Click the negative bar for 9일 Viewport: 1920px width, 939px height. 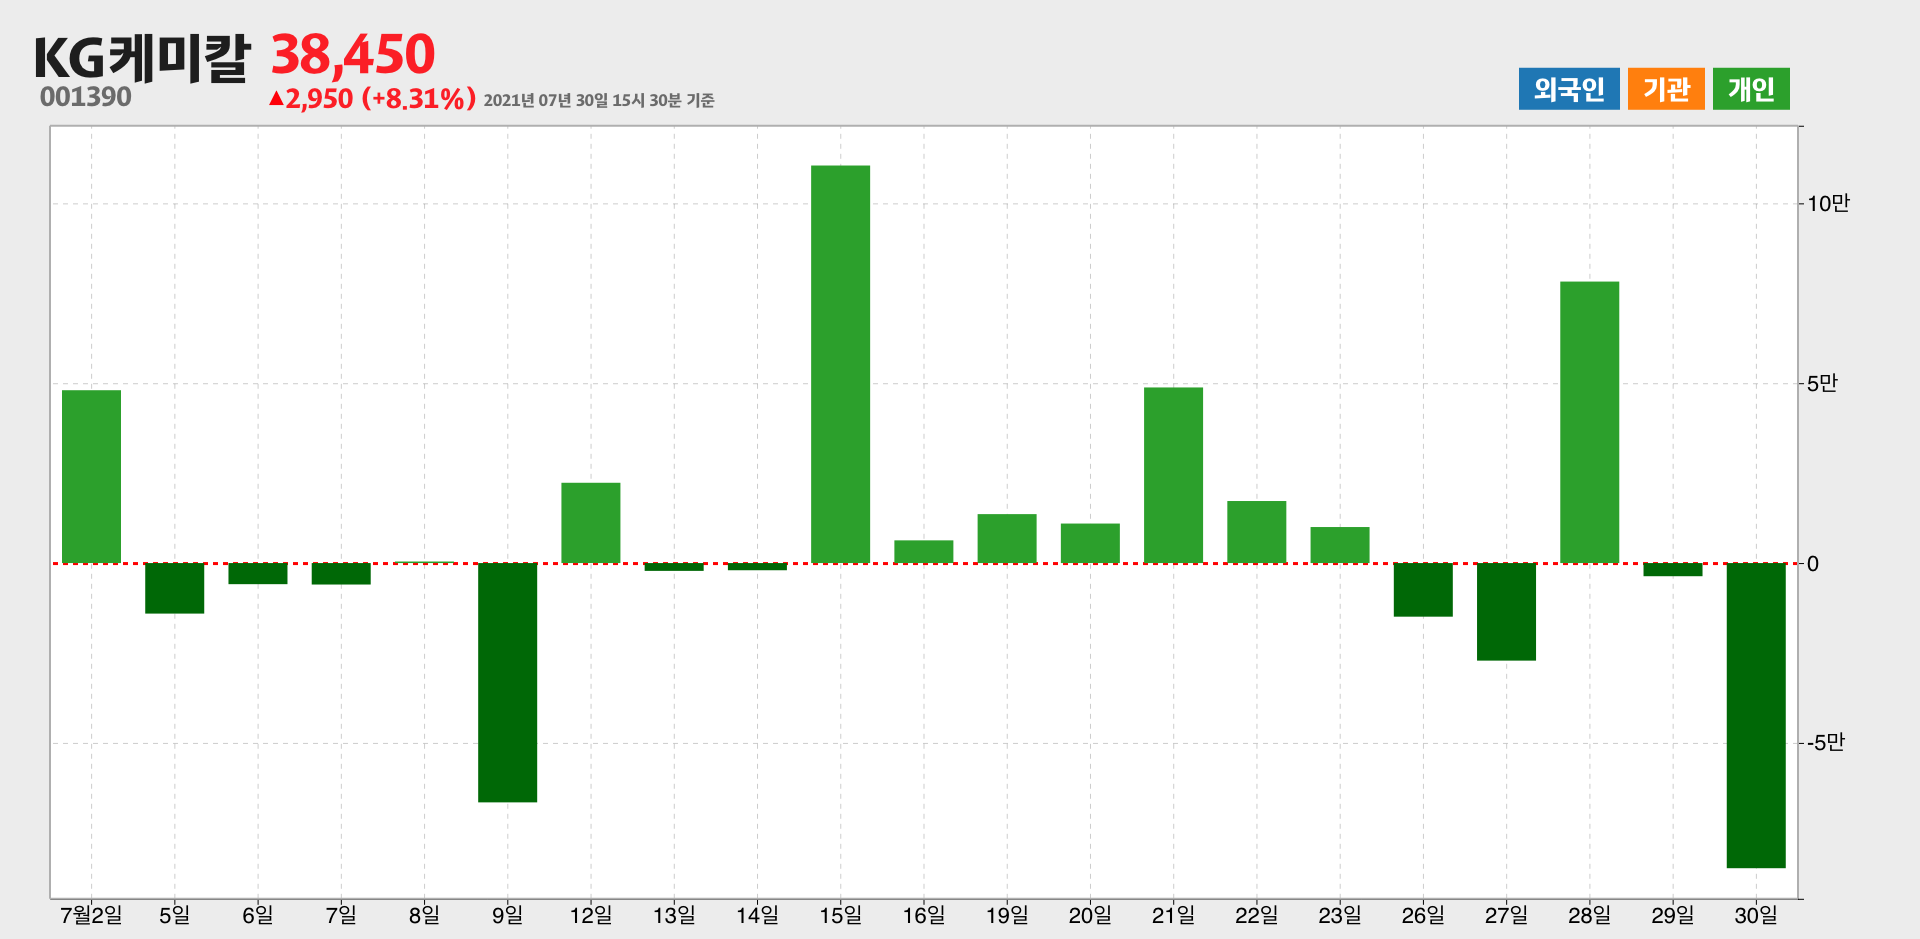[x=507, y=682]
